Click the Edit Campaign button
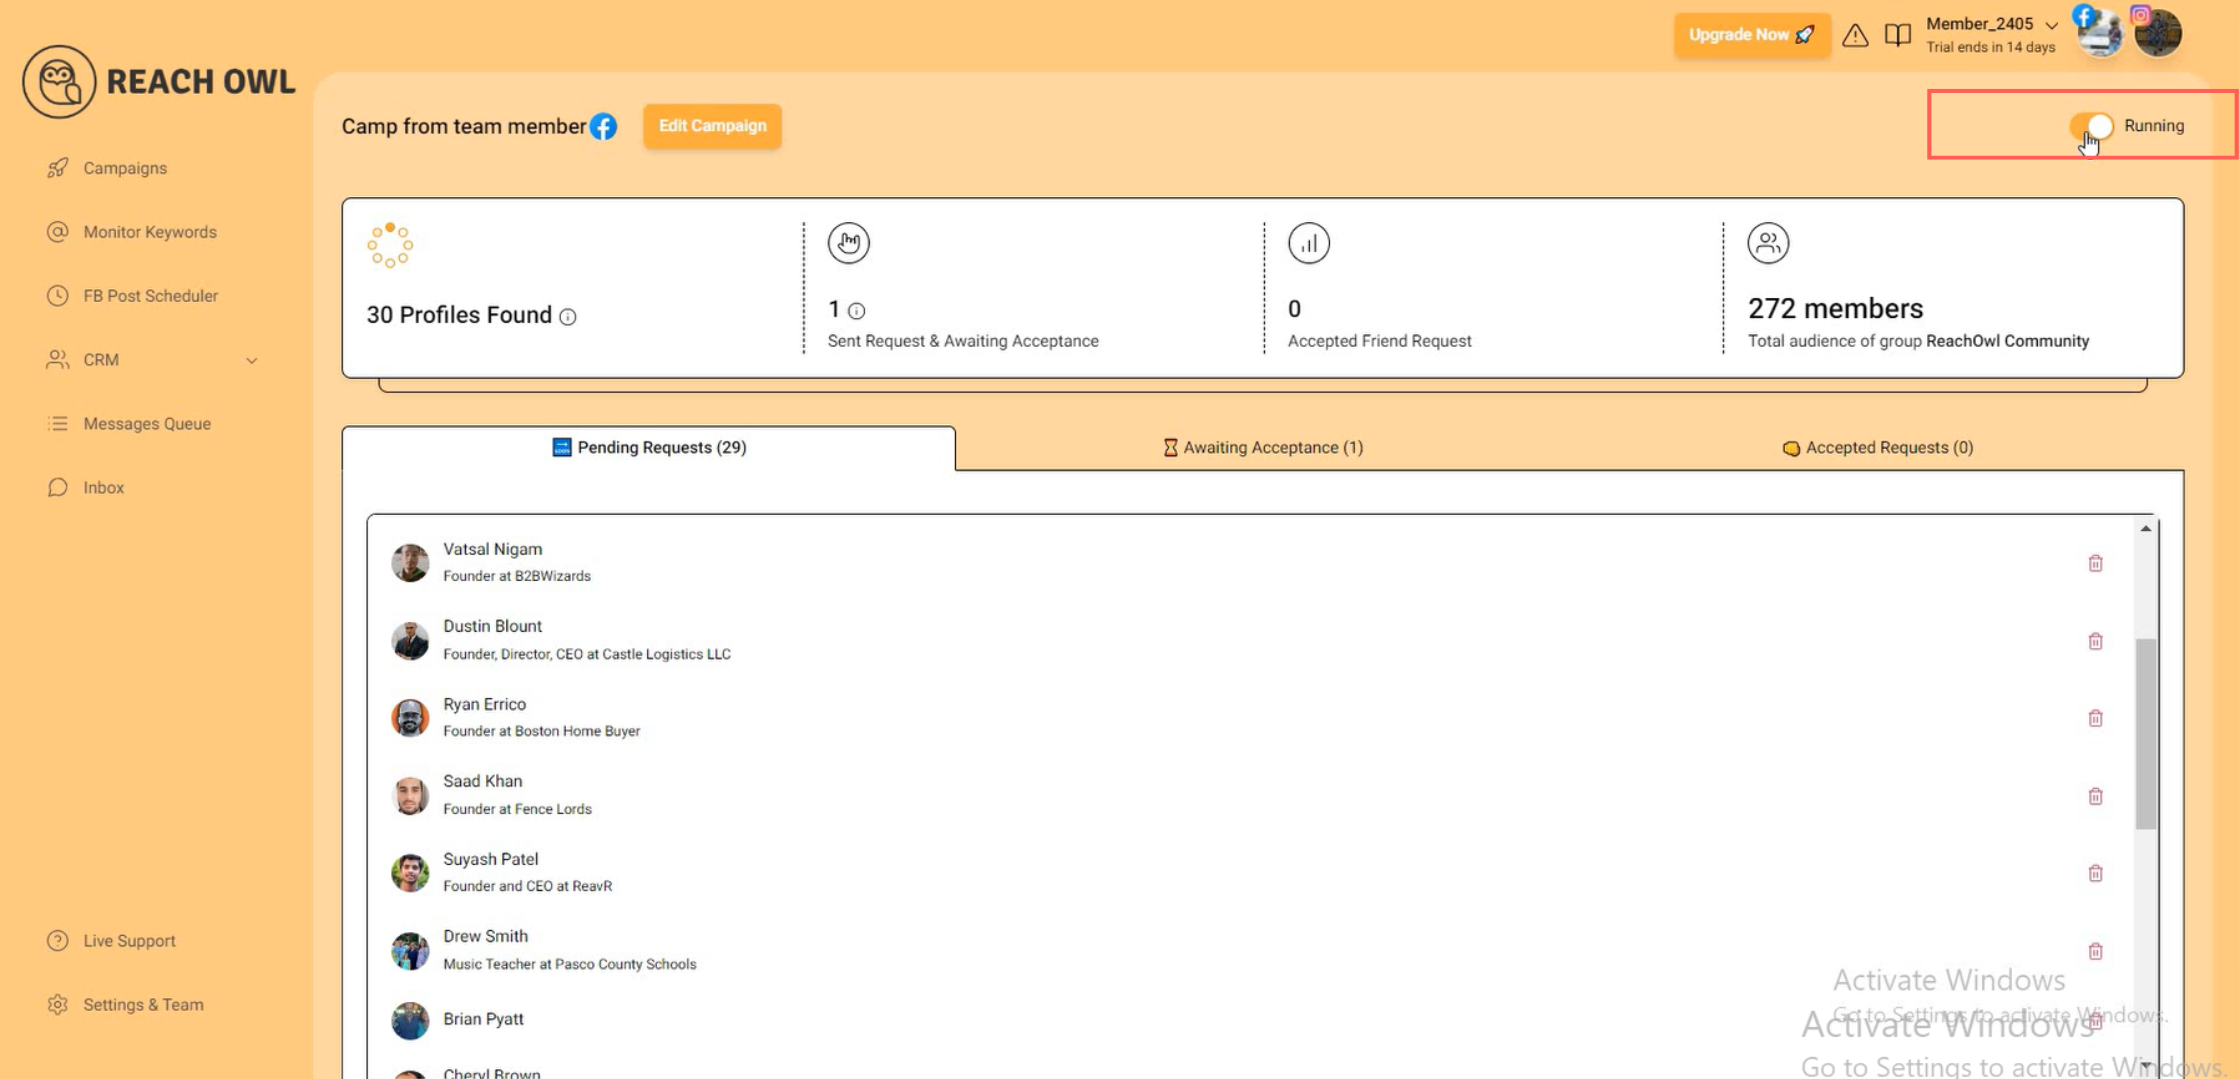Screen dimensions: 2240x1079 coord(712,126)
